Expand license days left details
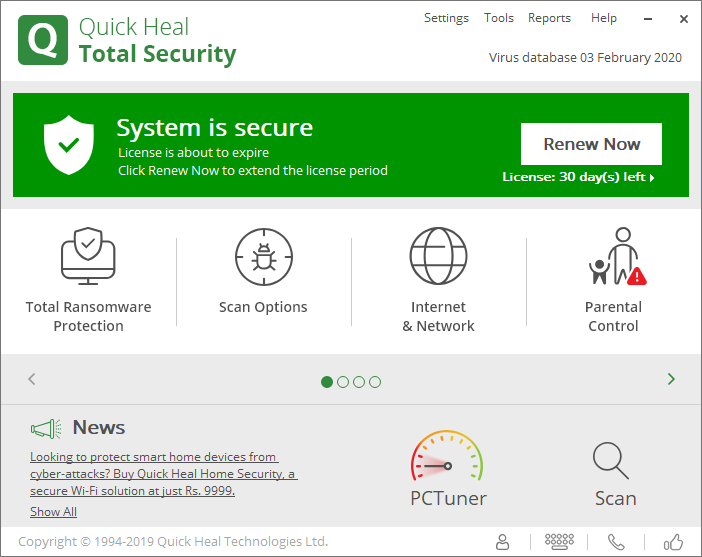This screenshot has height=557, width=702. [579, 177]
